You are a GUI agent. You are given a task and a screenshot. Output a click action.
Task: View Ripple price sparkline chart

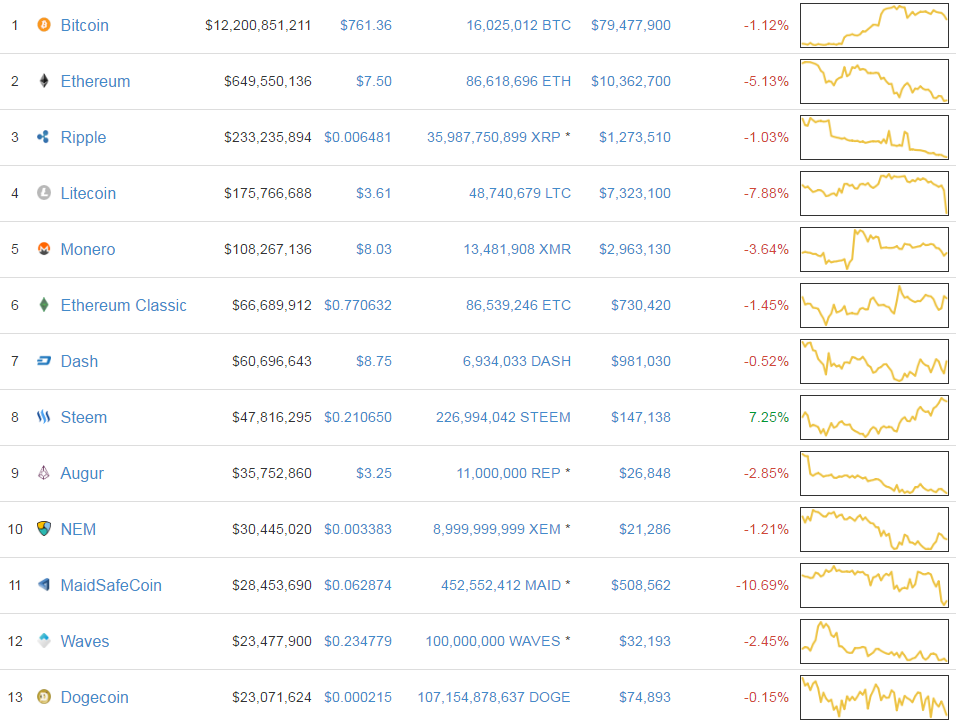point(874,138)
